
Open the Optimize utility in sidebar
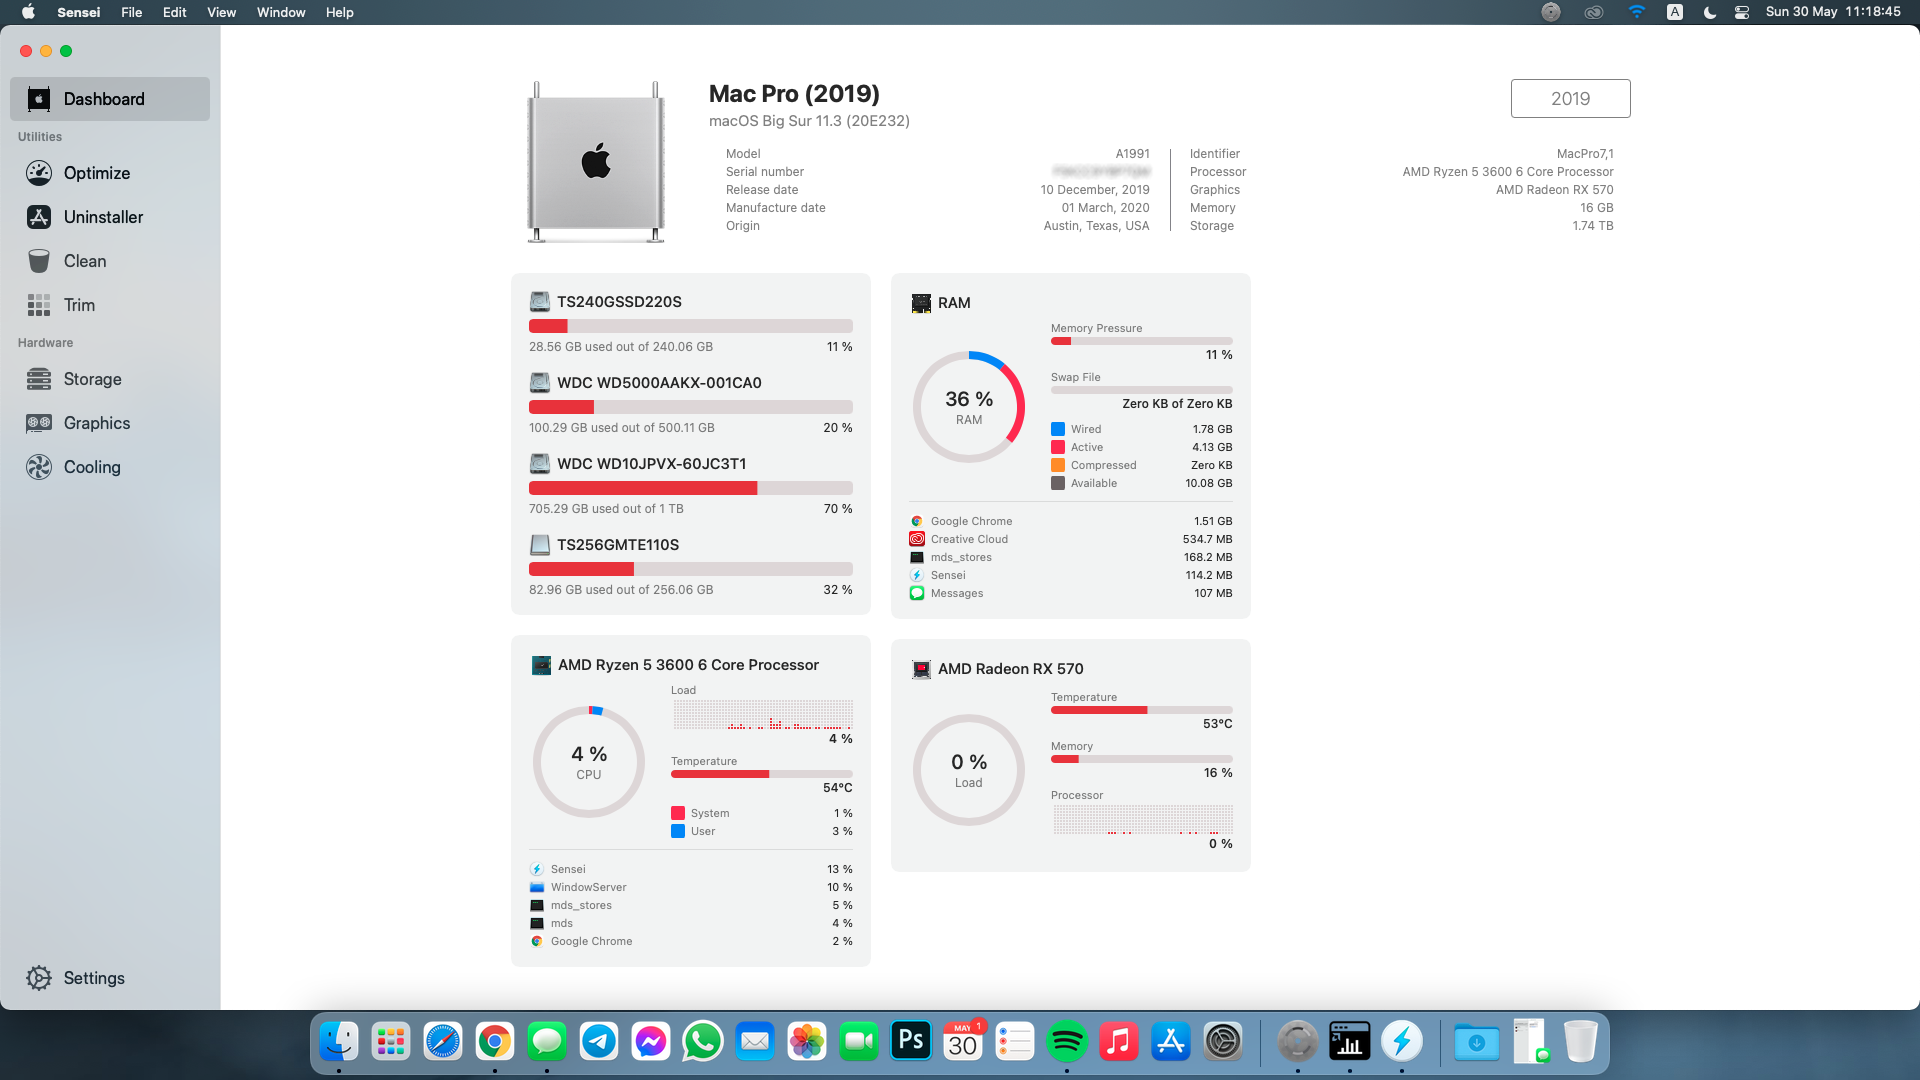[96, 173]
